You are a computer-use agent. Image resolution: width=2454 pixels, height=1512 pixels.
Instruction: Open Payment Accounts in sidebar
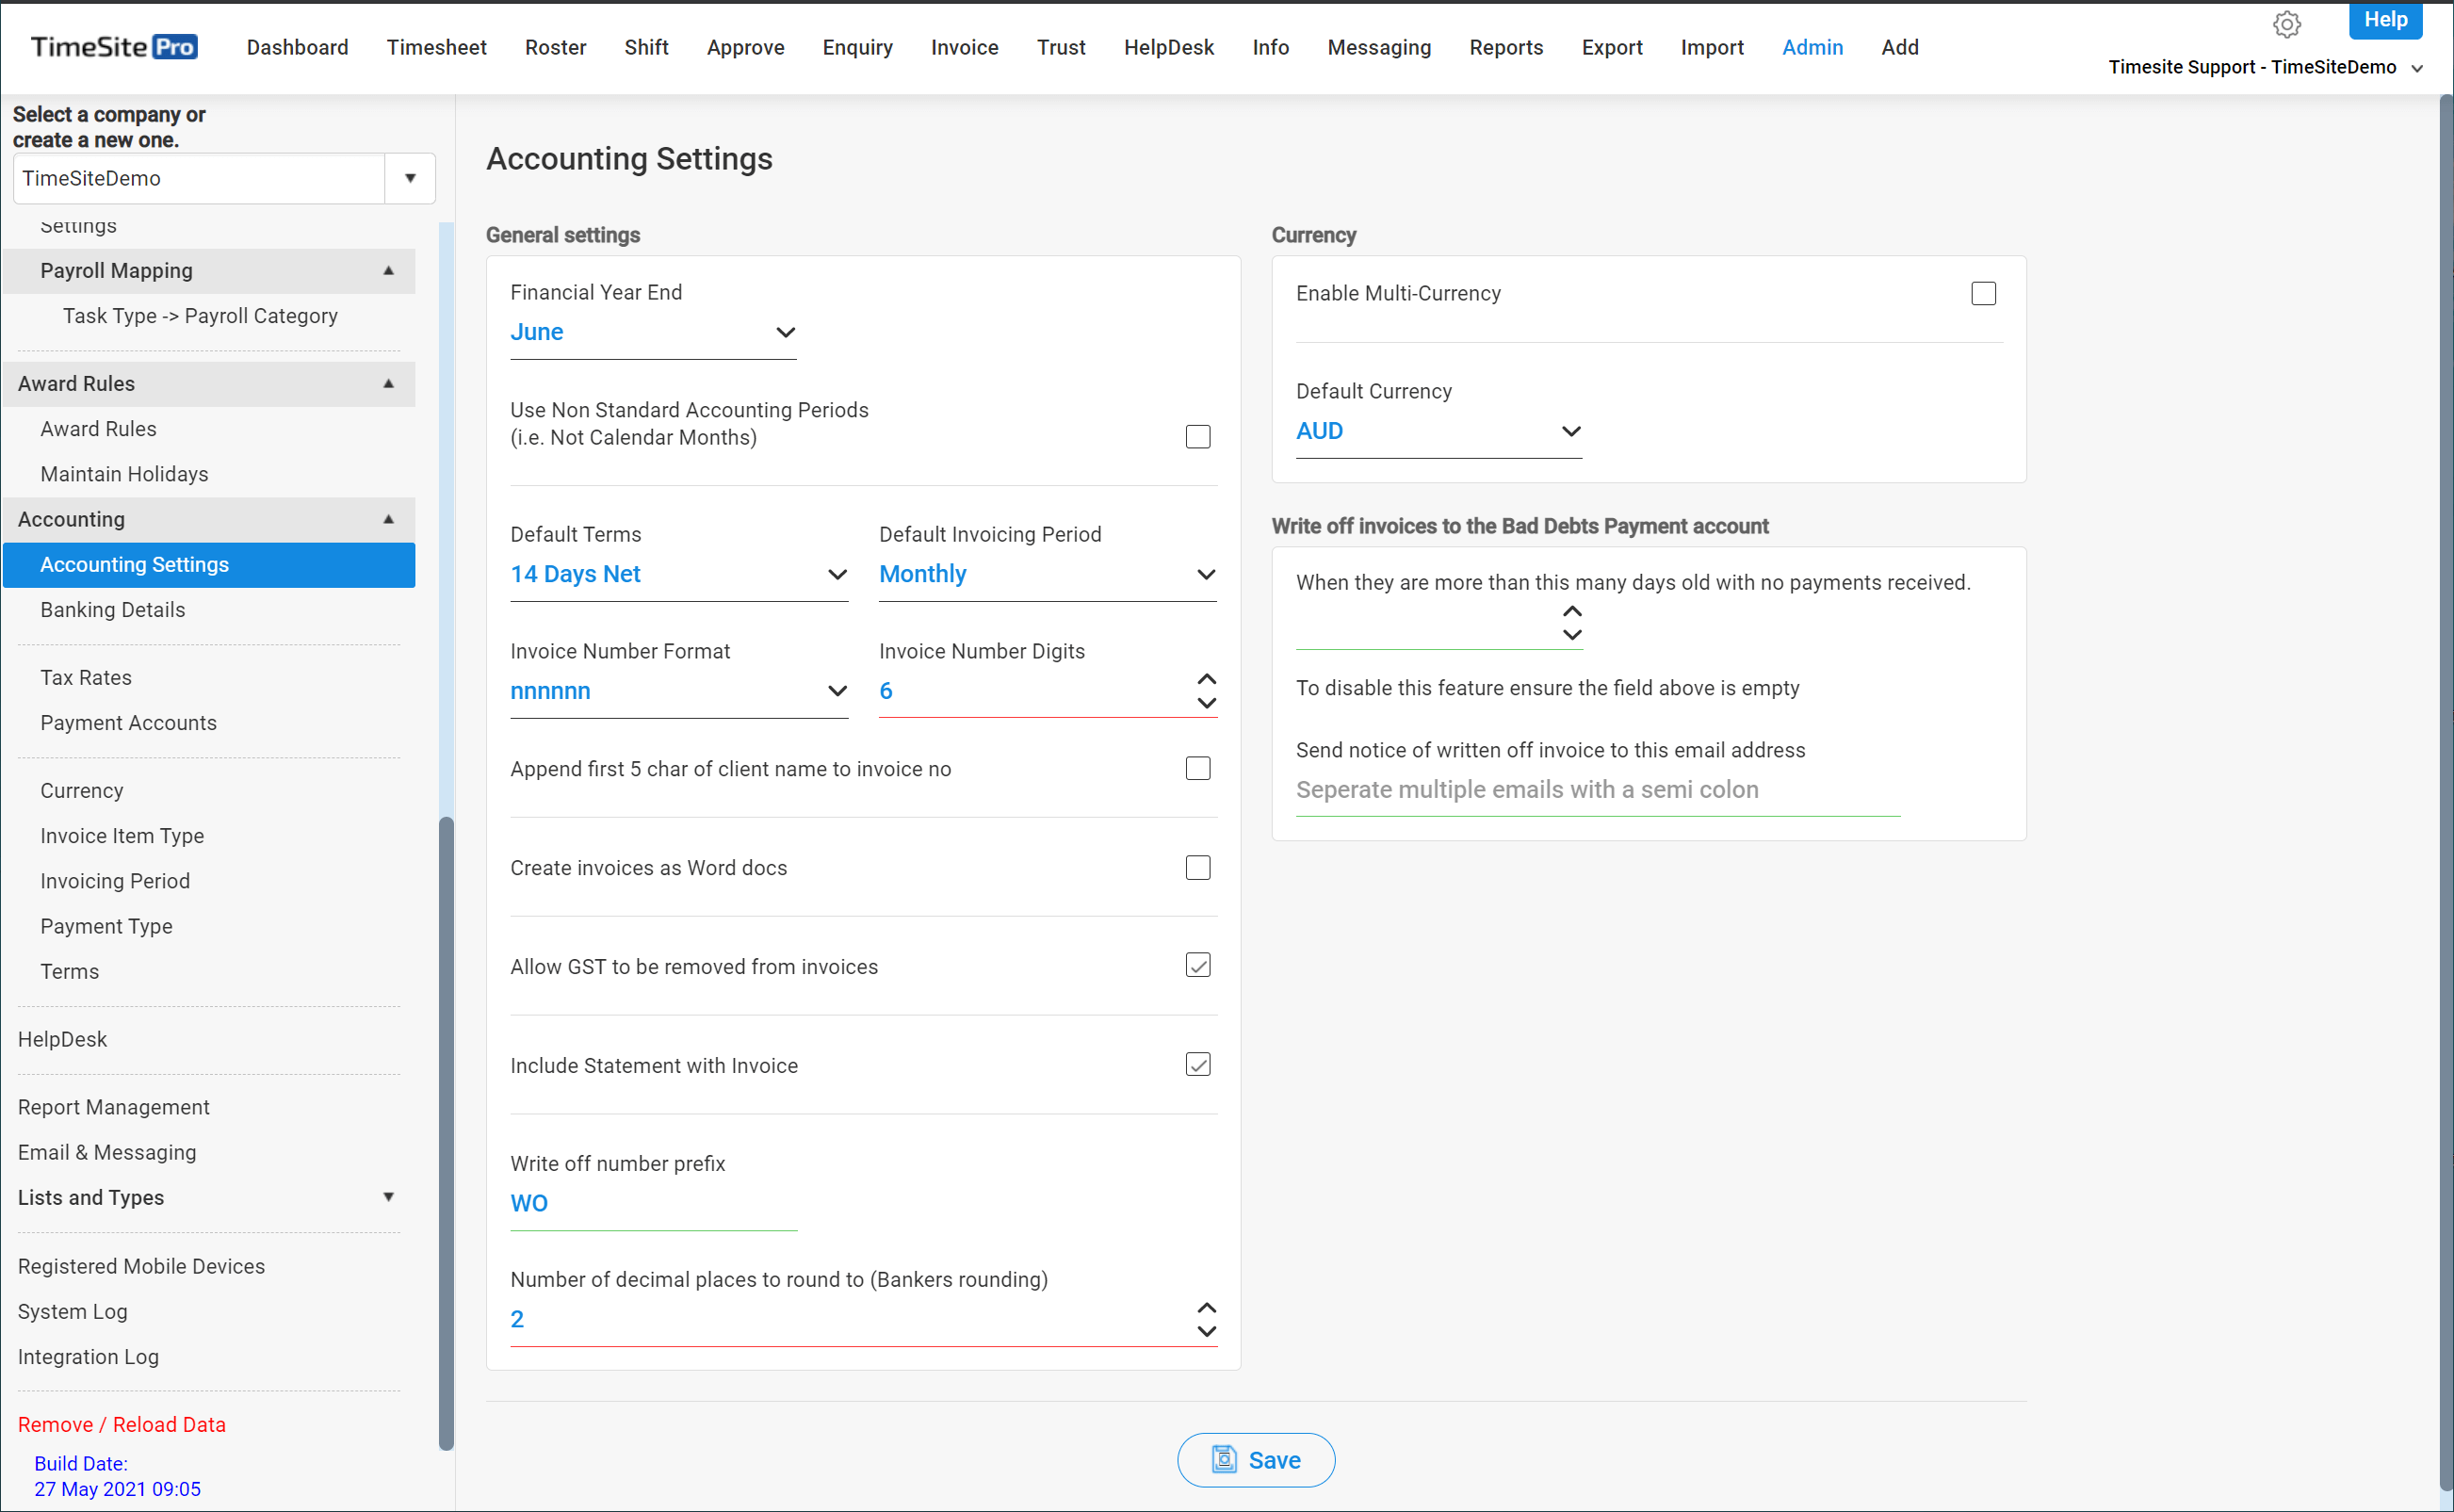click(x=128, y=723)
